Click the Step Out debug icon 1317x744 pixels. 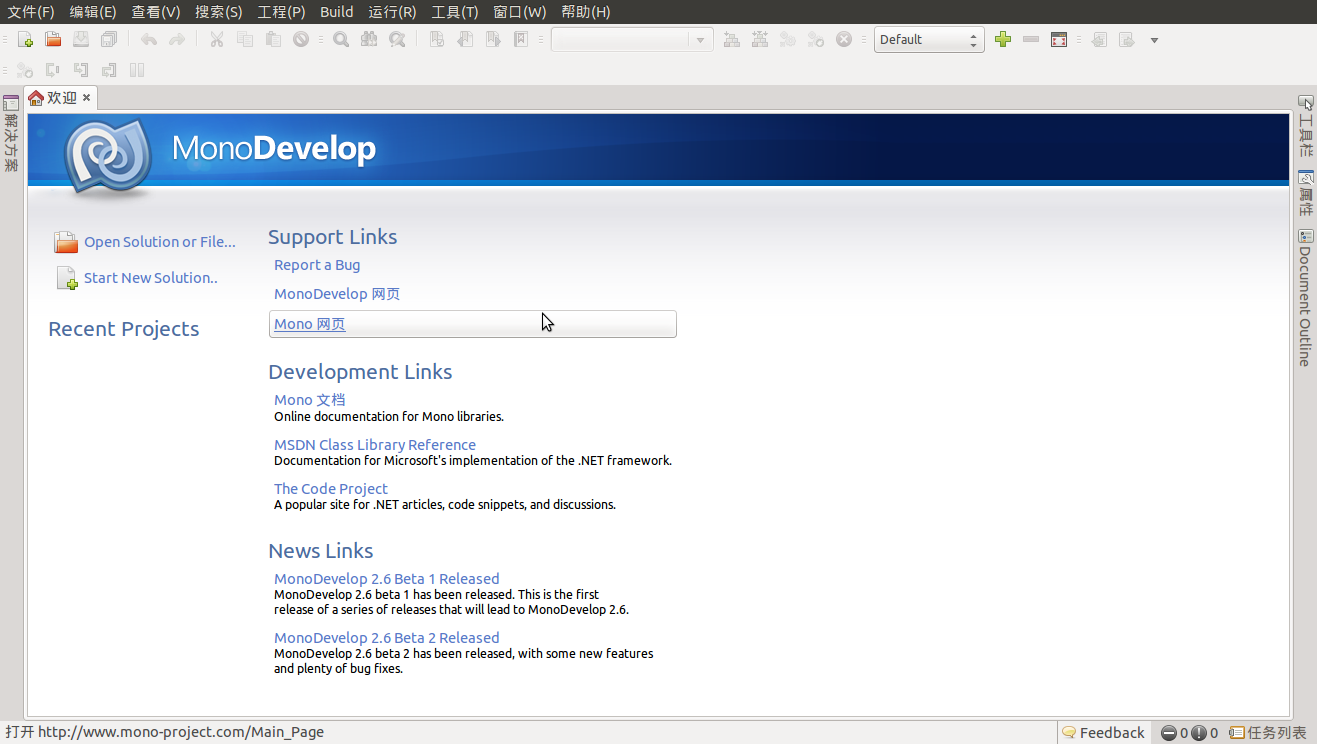tap(109, 70)
